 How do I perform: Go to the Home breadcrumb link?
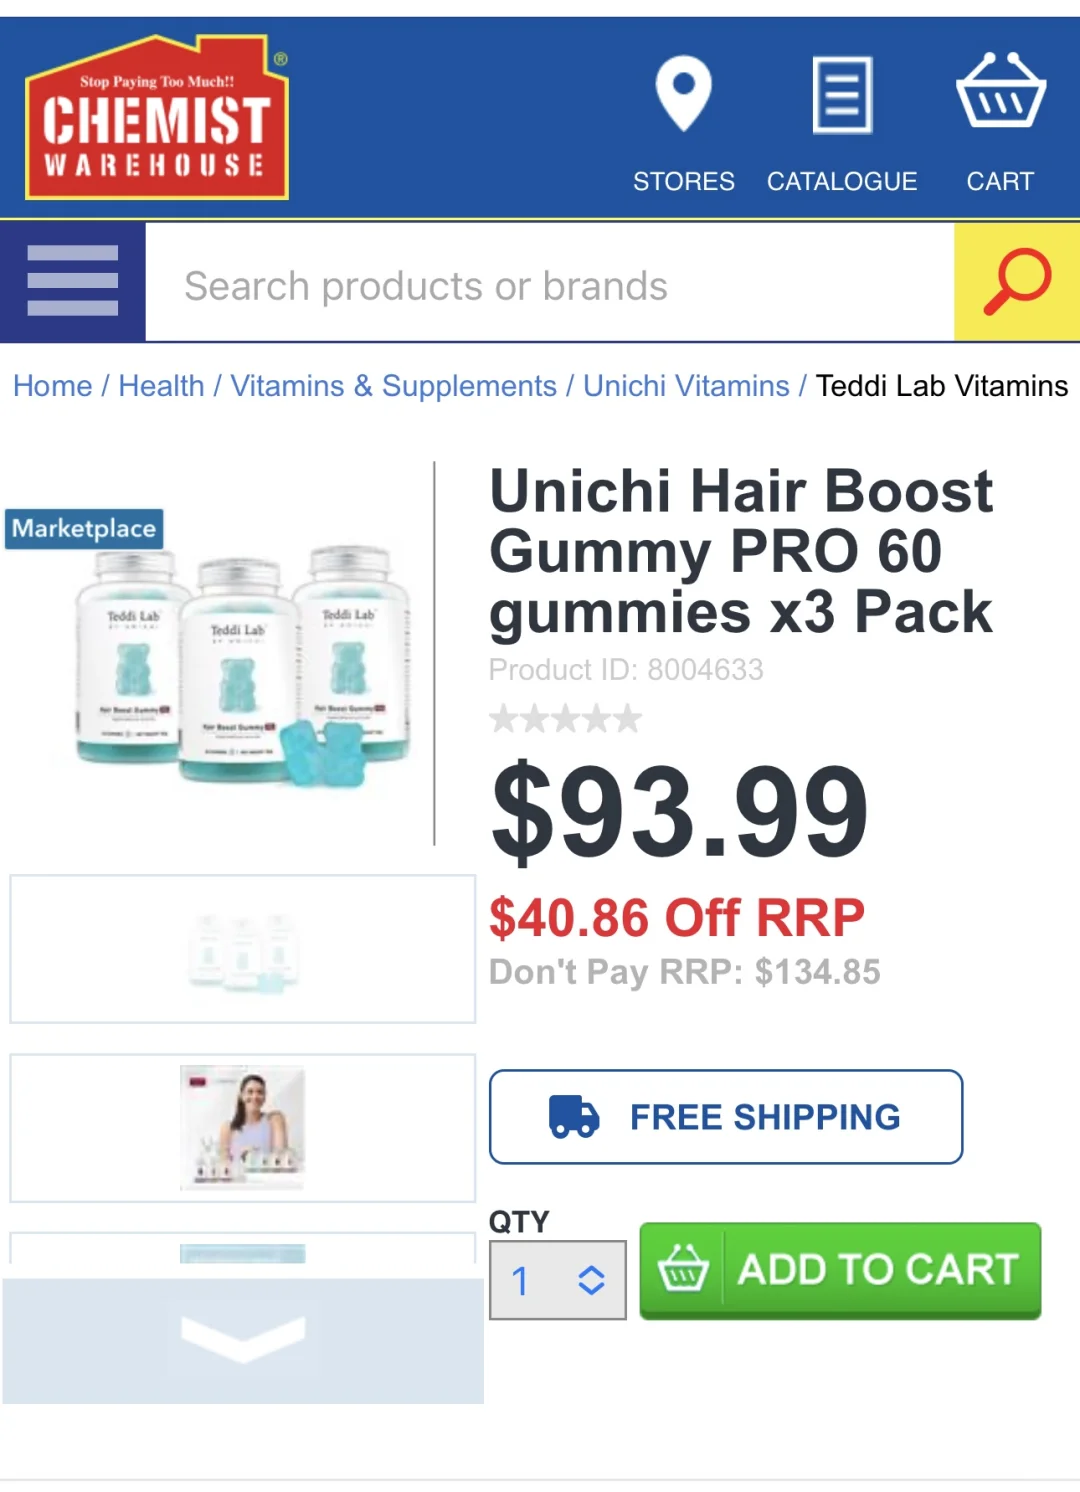[x=52, y=386]
